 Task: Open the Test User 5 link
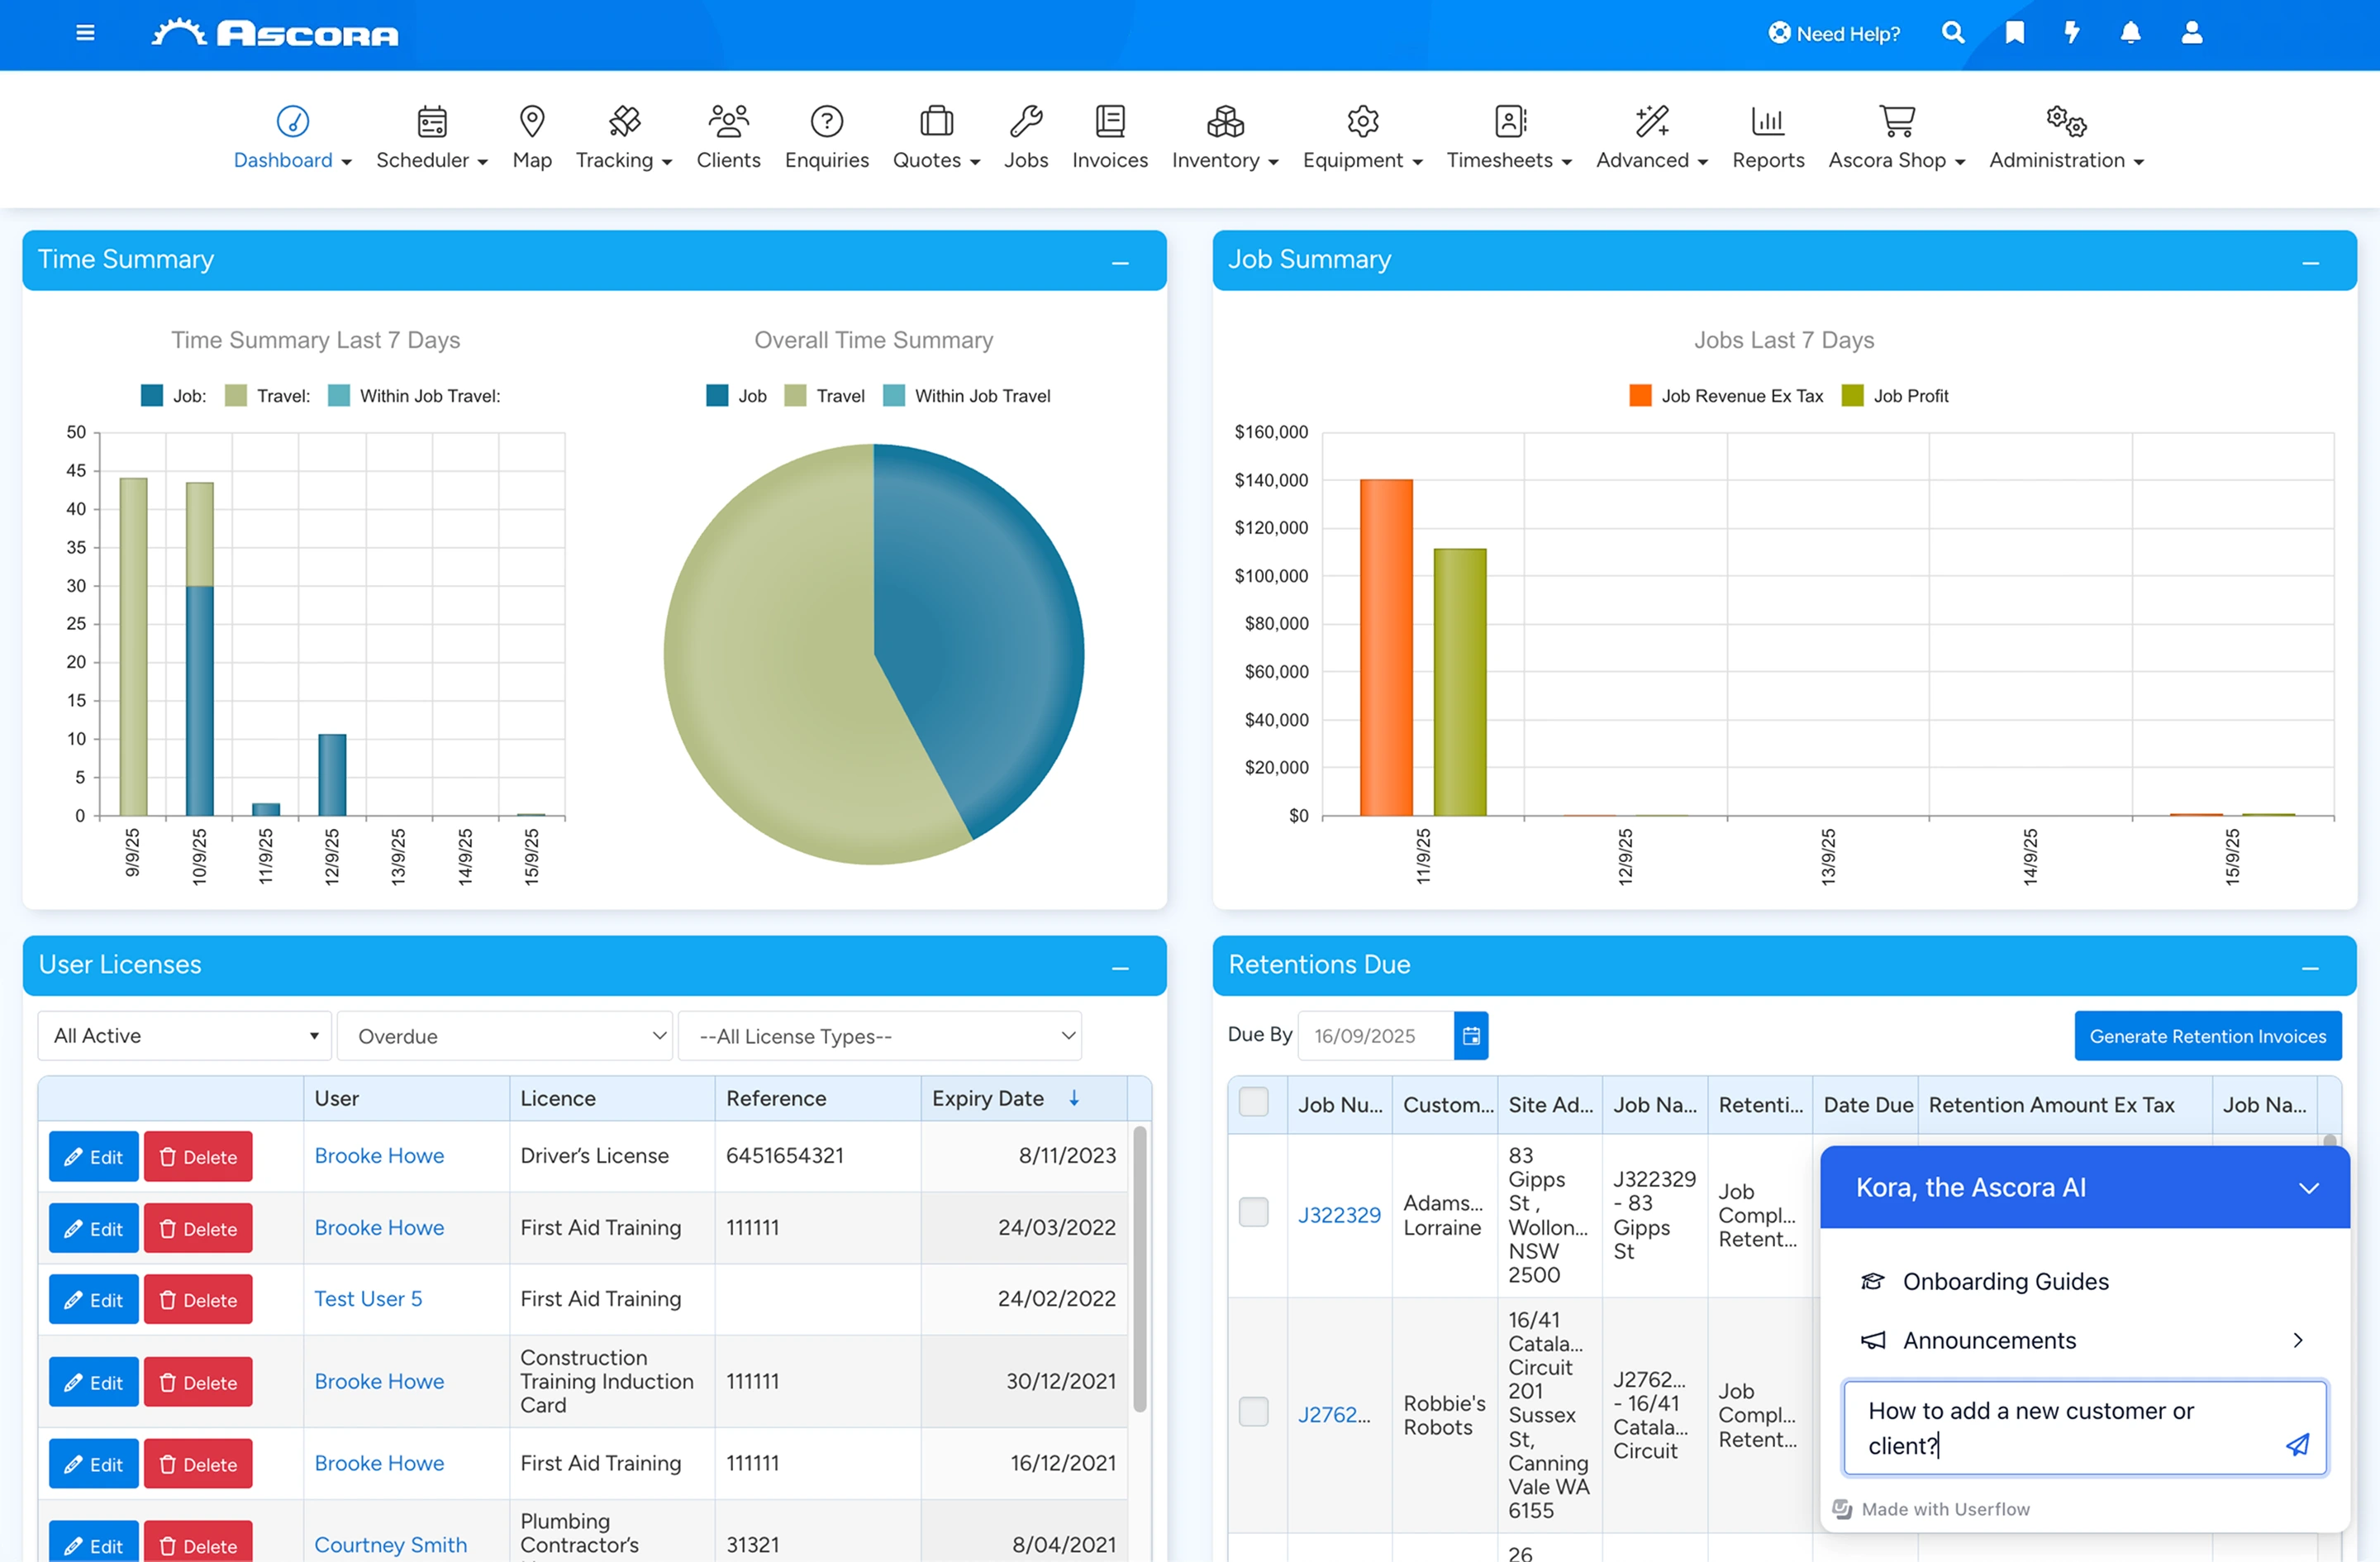[368, 1298]
